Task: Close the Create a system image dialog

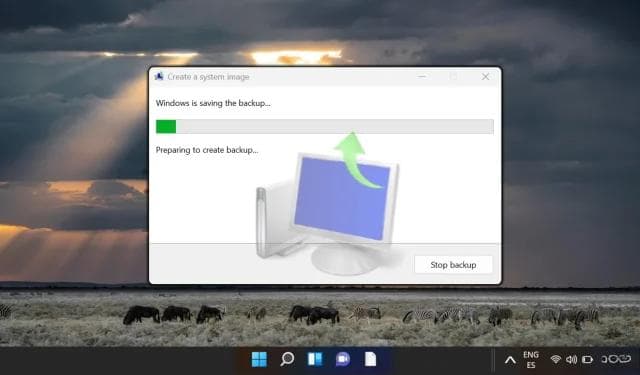Action: pyautogui.click(x=485, y=76)
